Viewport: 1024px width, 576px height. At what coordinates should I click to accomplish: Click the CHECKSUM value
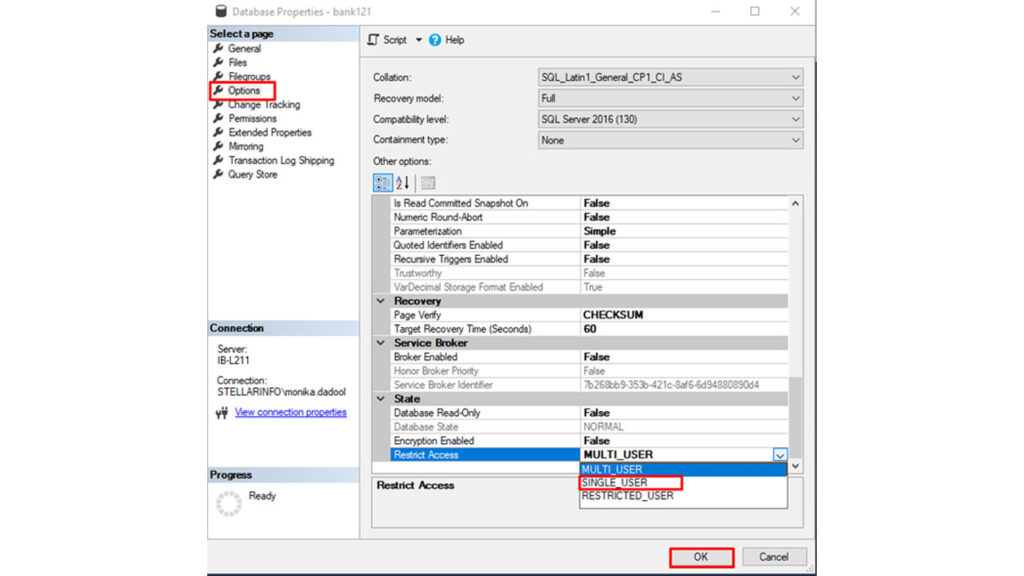pyautogui.click(x=613, y=315)
